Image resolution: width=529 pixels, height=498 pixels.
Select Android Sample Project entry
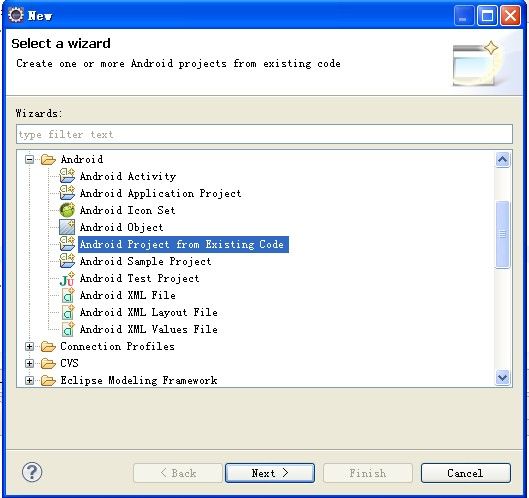[145, 261]
